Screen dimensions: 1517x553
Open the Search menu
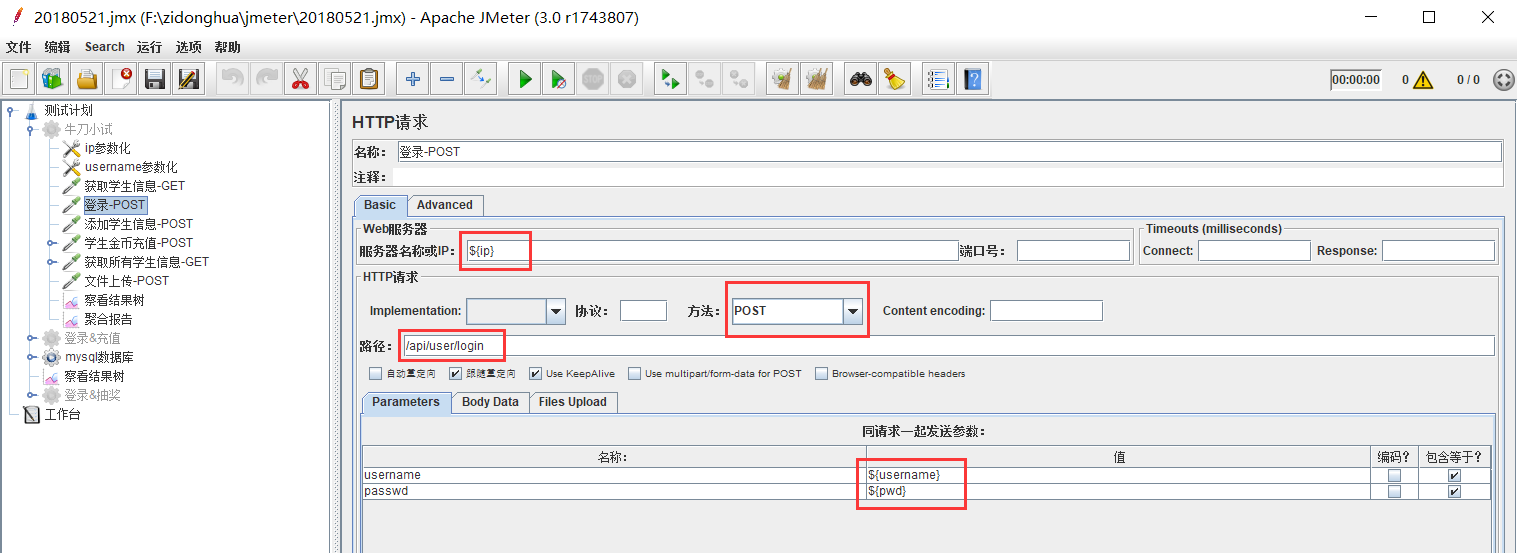tap(104, 47)
